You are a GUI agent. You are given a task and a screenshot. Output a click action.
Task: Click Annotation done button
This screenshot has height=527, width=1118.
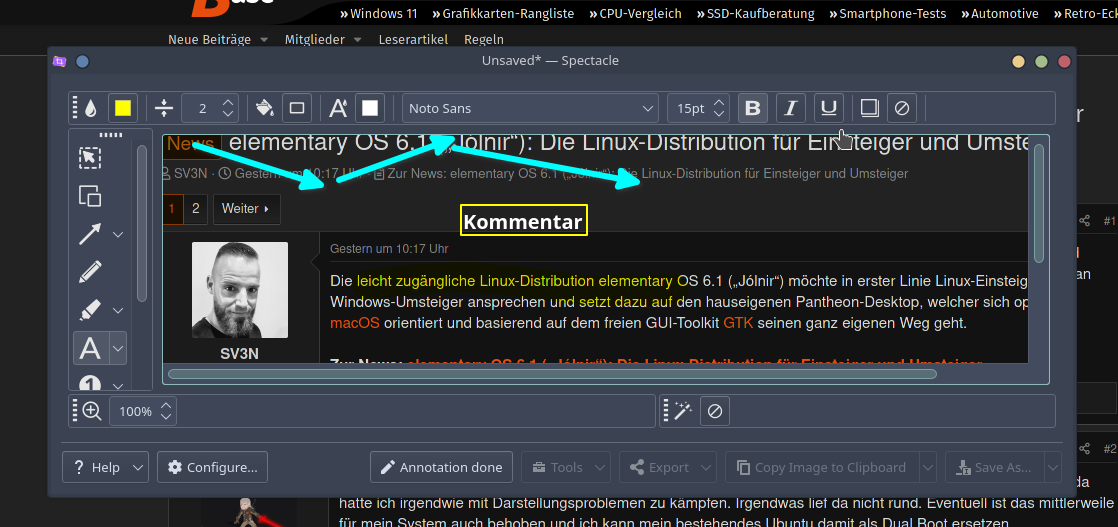(441, 468)
